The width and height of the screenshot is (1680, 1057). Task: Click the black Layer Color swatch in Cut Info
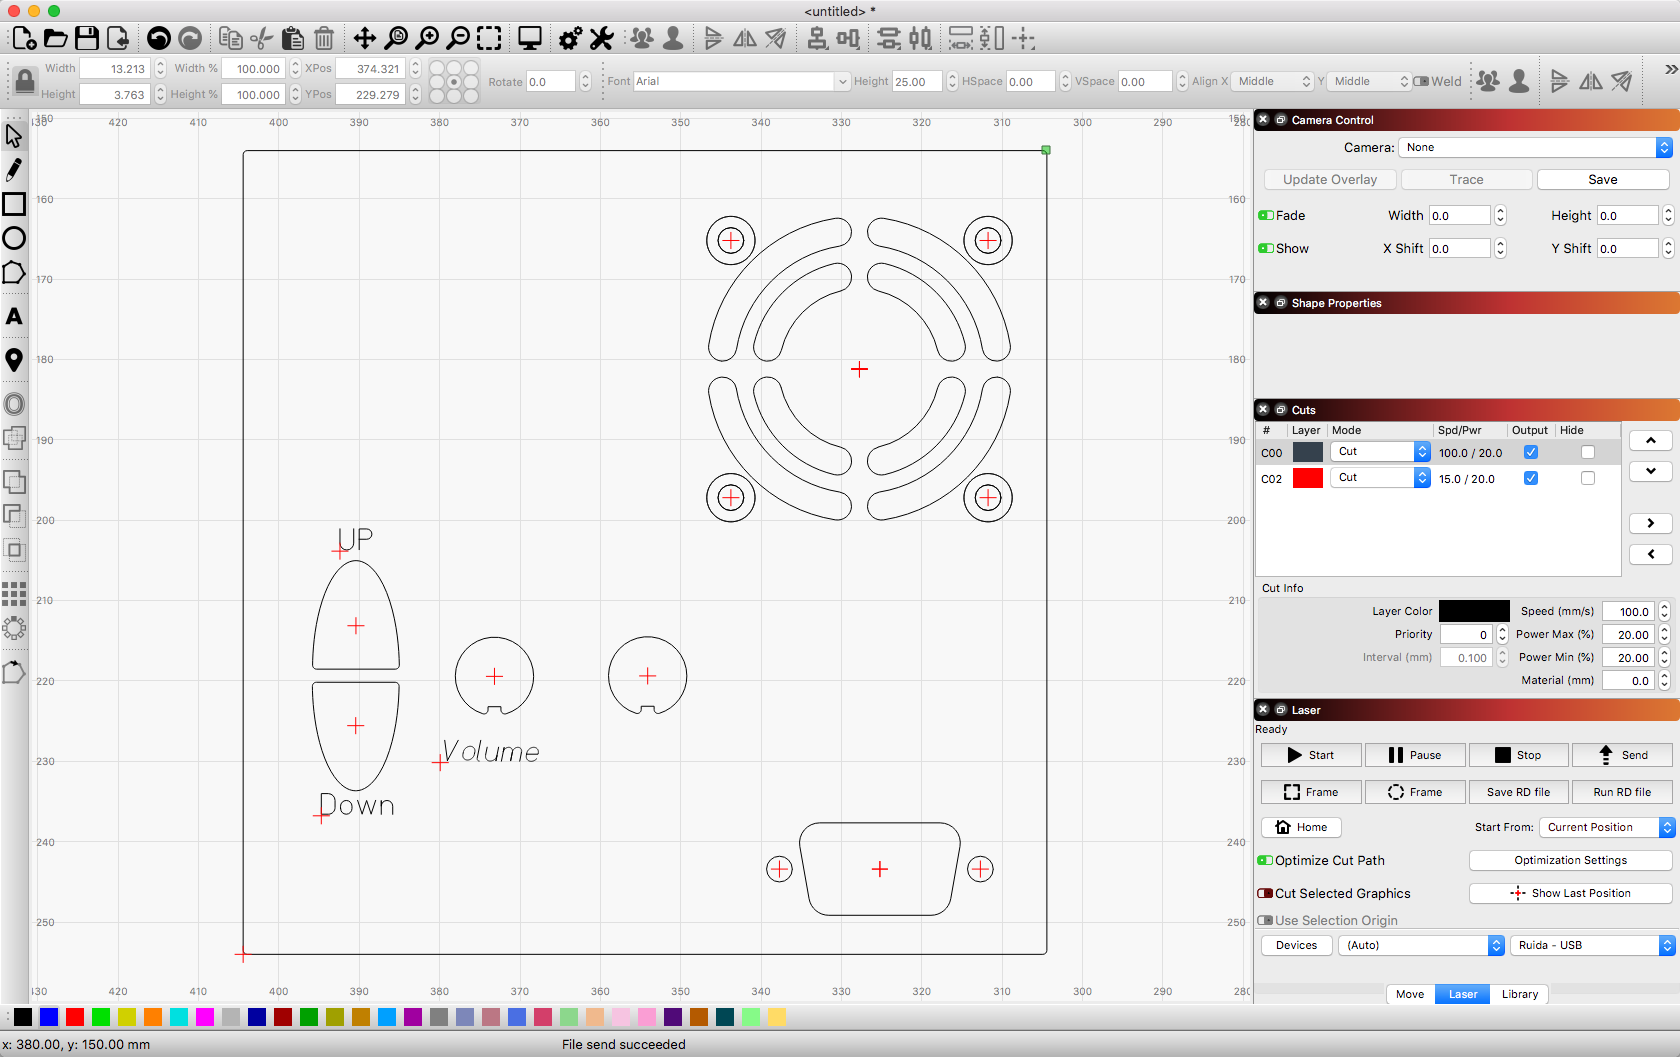click(1474, 611)
